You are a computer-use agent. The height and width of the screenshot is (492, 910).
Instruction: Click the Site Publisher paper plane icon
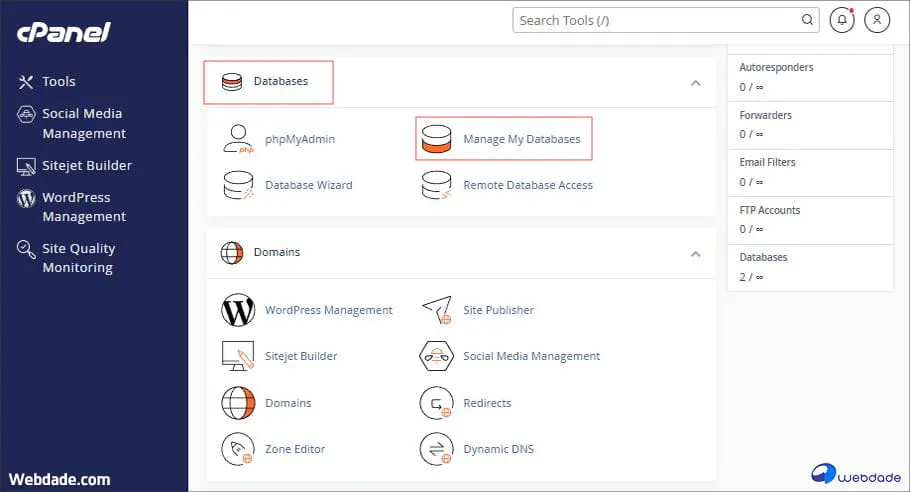tap(436, 310)
